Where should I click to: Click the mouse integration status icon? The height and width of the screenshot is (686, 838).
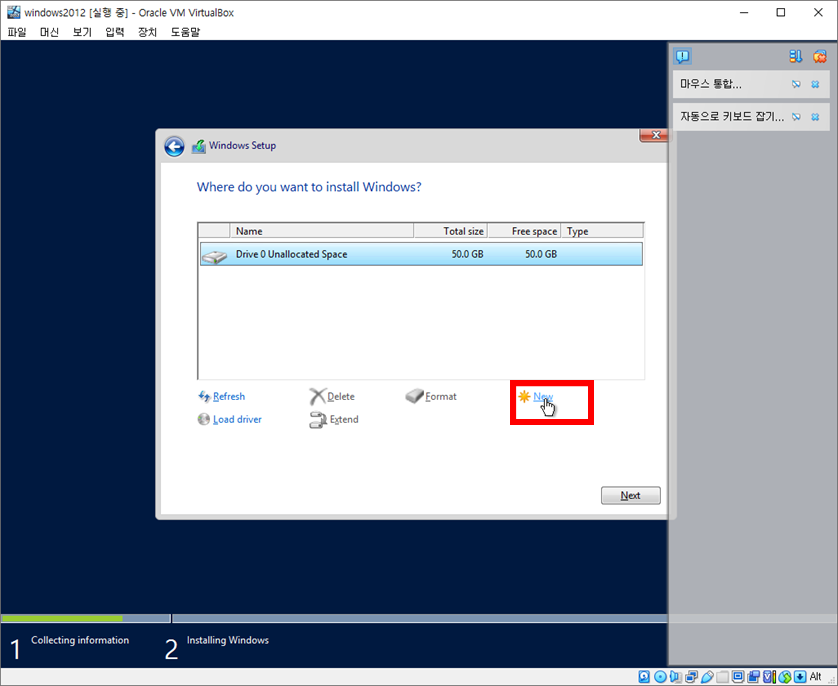[785, 677]
